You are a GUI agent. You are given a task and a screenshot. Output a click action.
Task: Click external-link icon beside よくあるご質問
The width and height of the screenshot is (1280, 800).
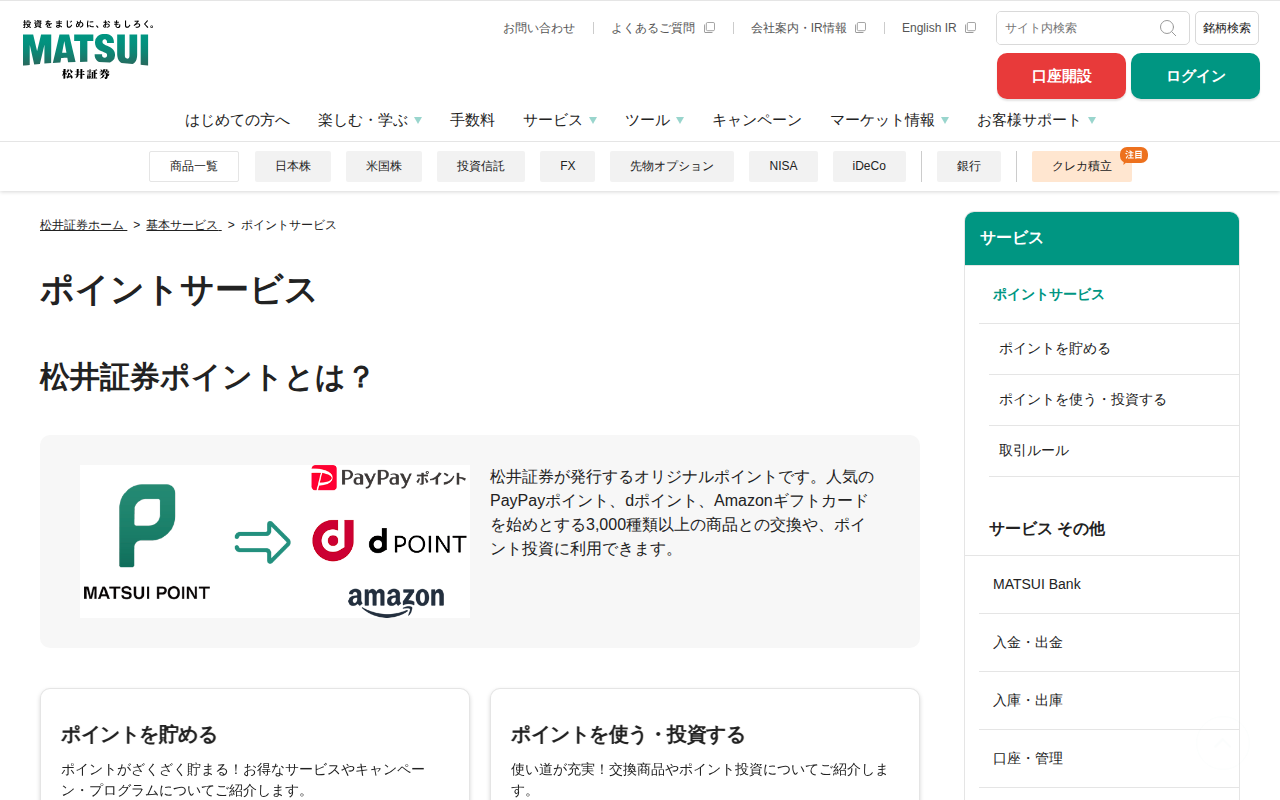(709, 28)
